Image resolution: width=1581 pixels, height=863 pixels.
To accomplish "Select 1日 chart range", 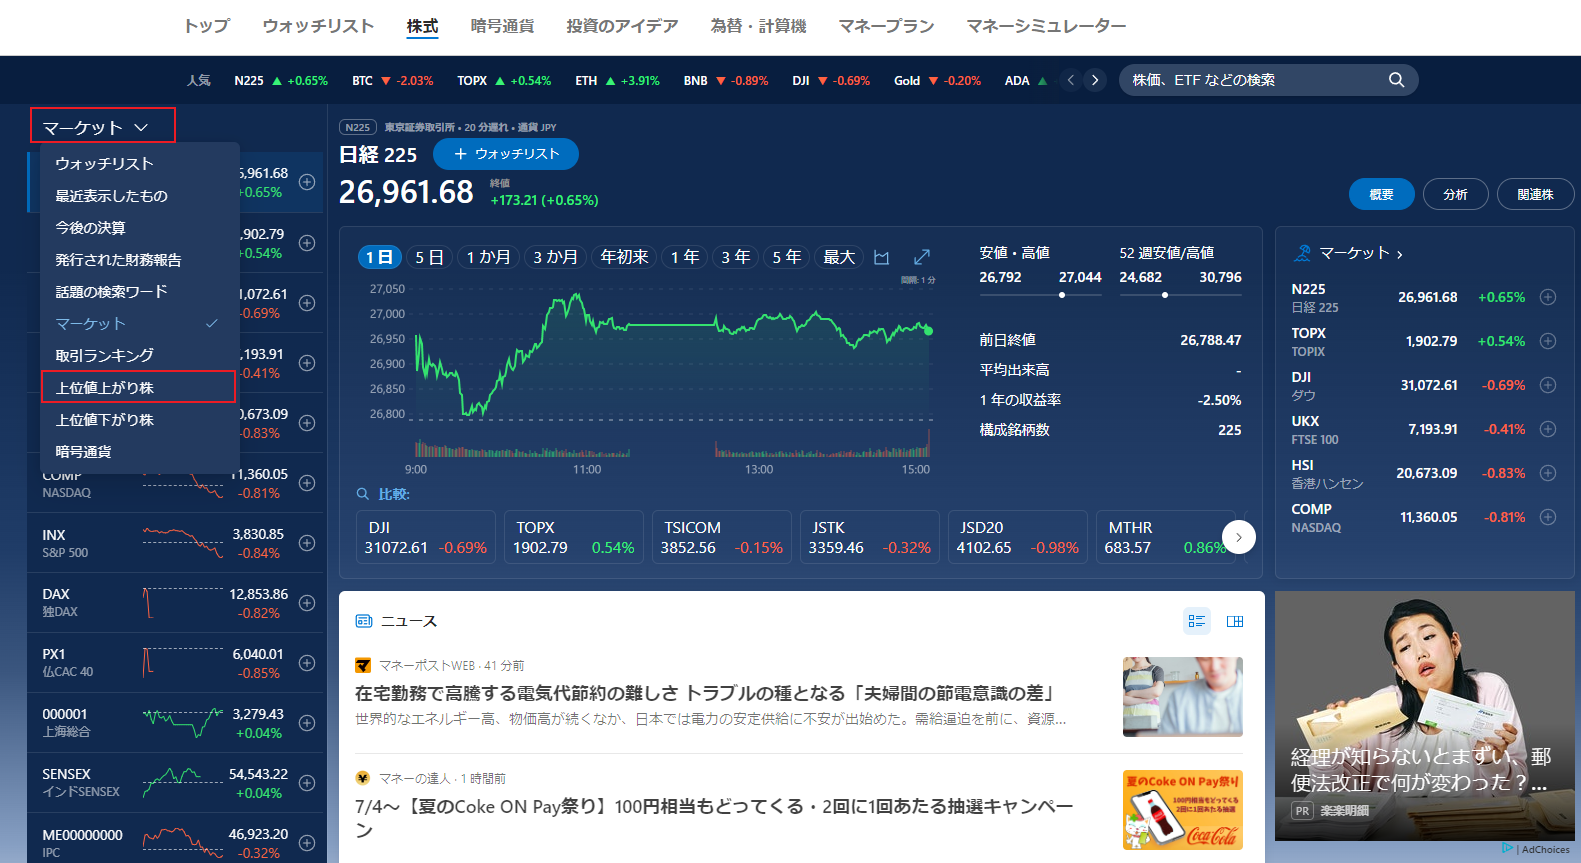I will click(379, 258).
